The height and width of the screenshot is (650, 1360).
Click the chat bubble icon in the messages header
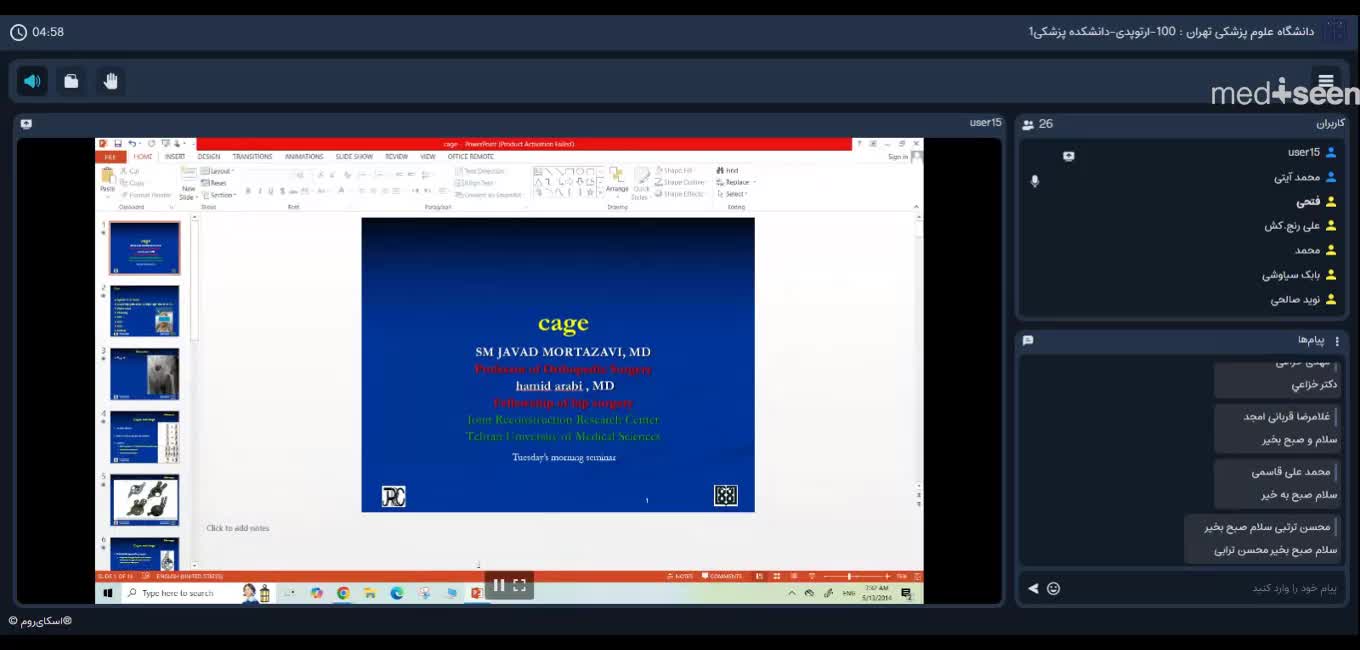click(x=1028, y=340)
